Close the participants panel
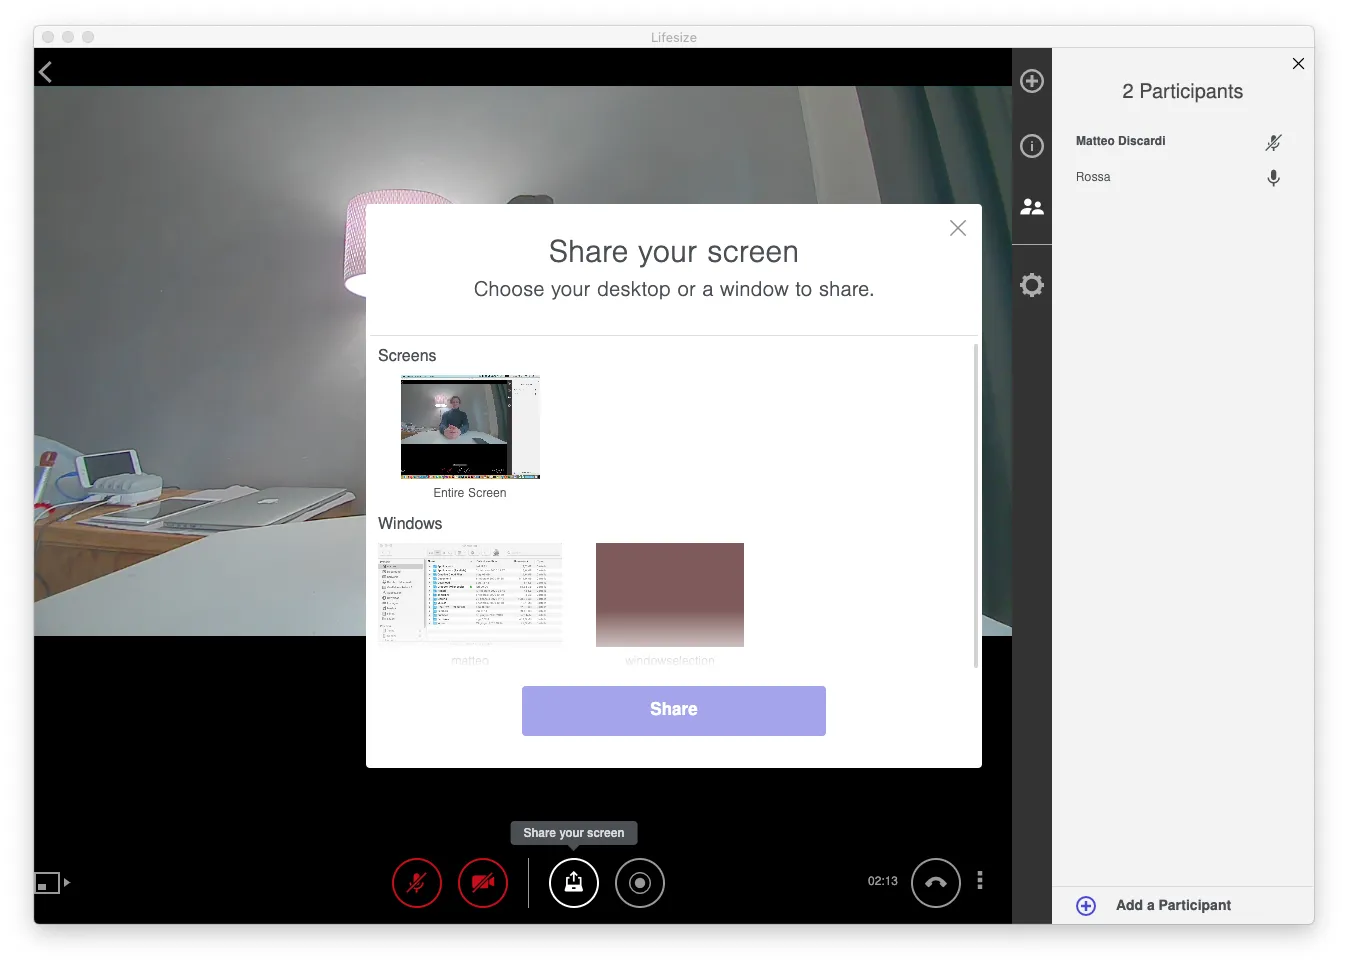The image size is (1348, 966). (x=1298, y=64)
